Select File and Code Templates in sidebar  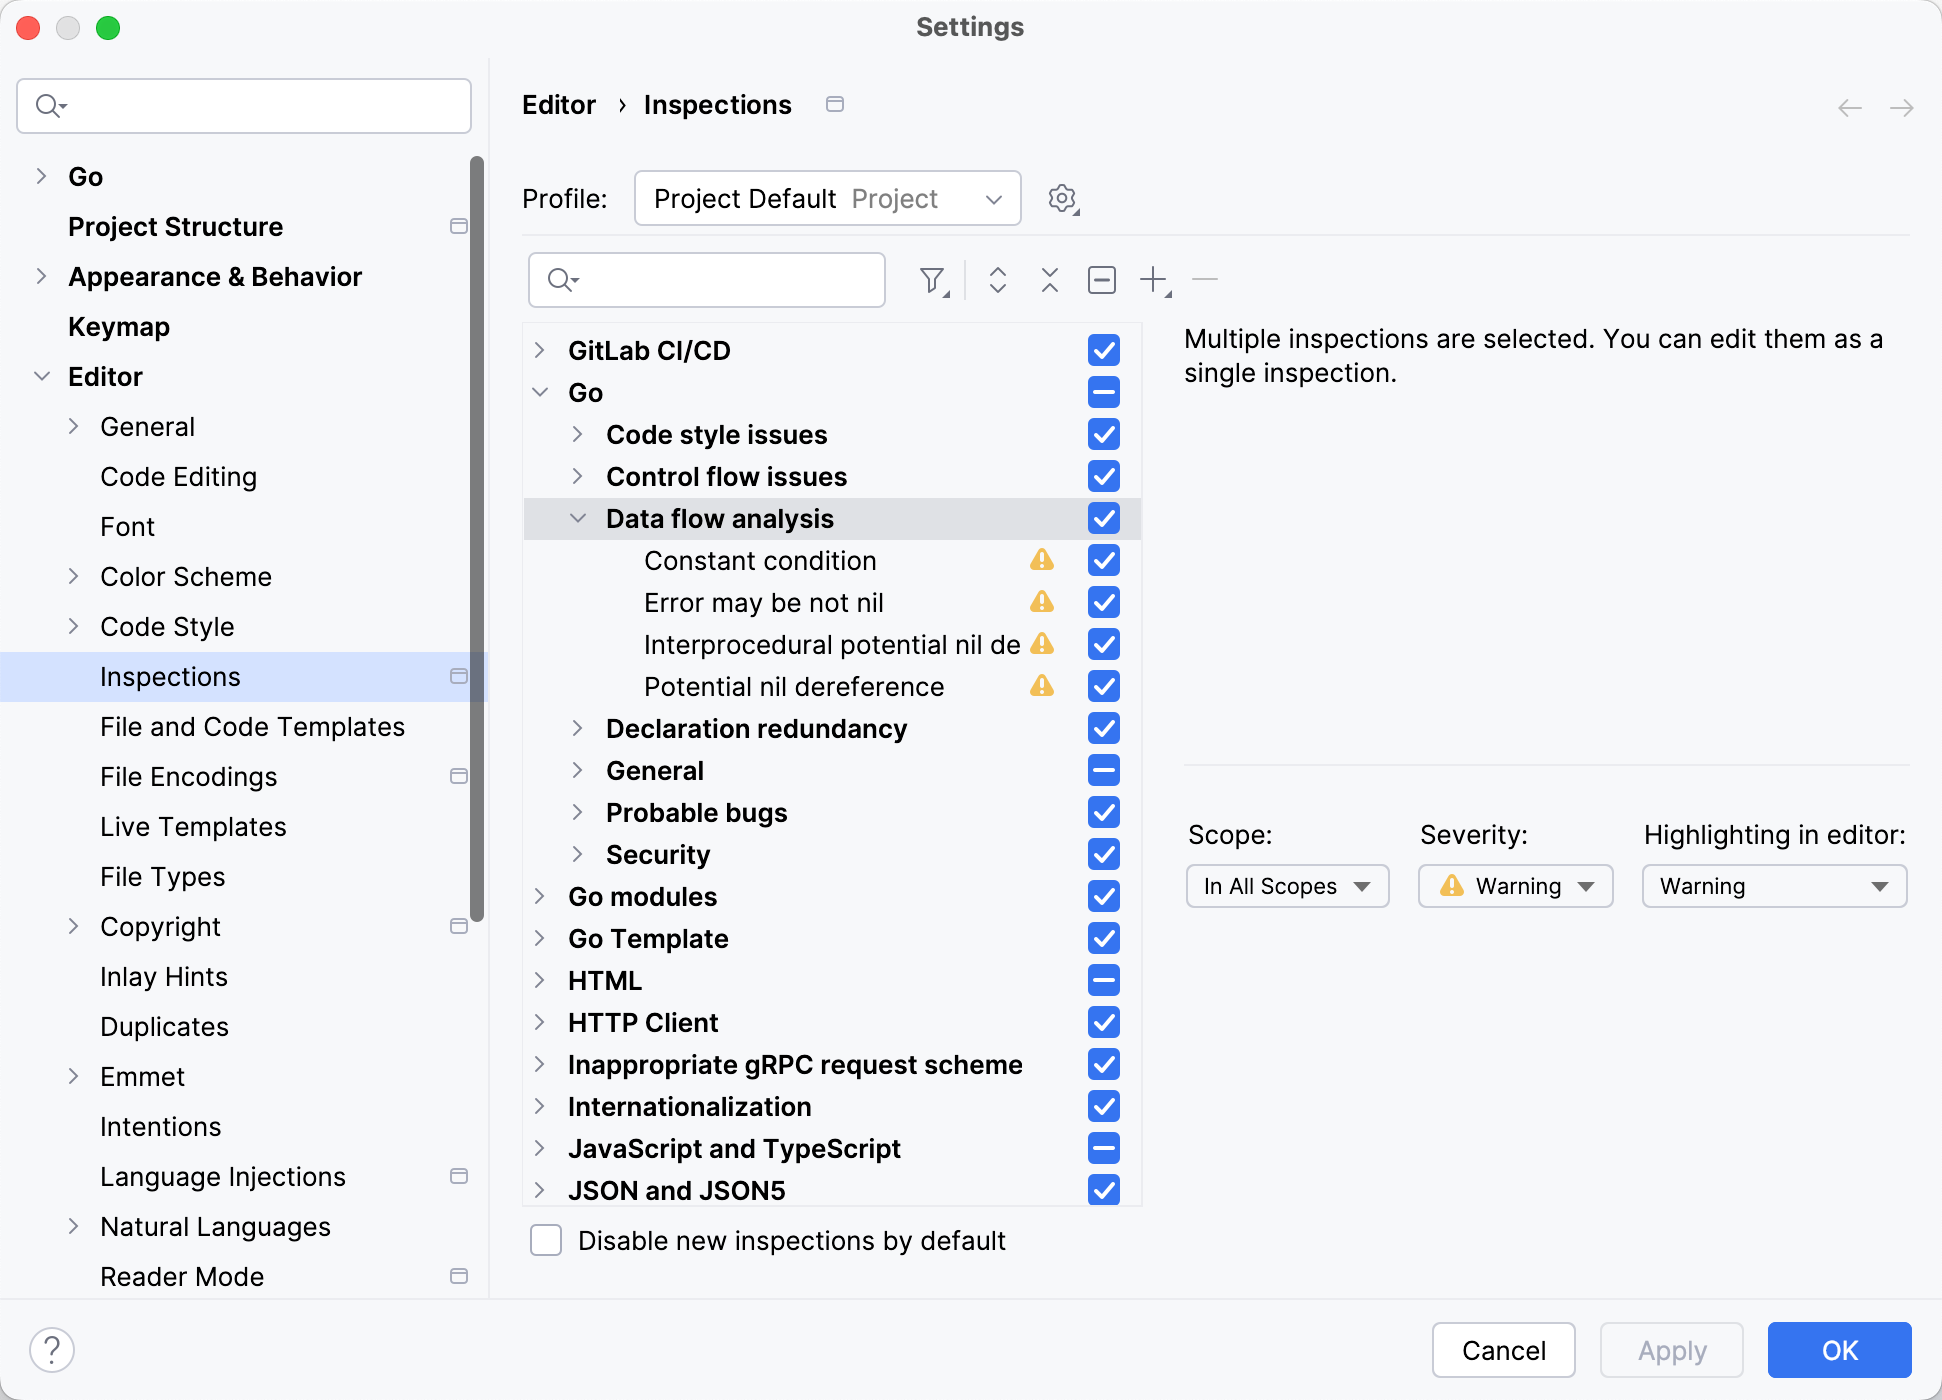click(252, 727)
